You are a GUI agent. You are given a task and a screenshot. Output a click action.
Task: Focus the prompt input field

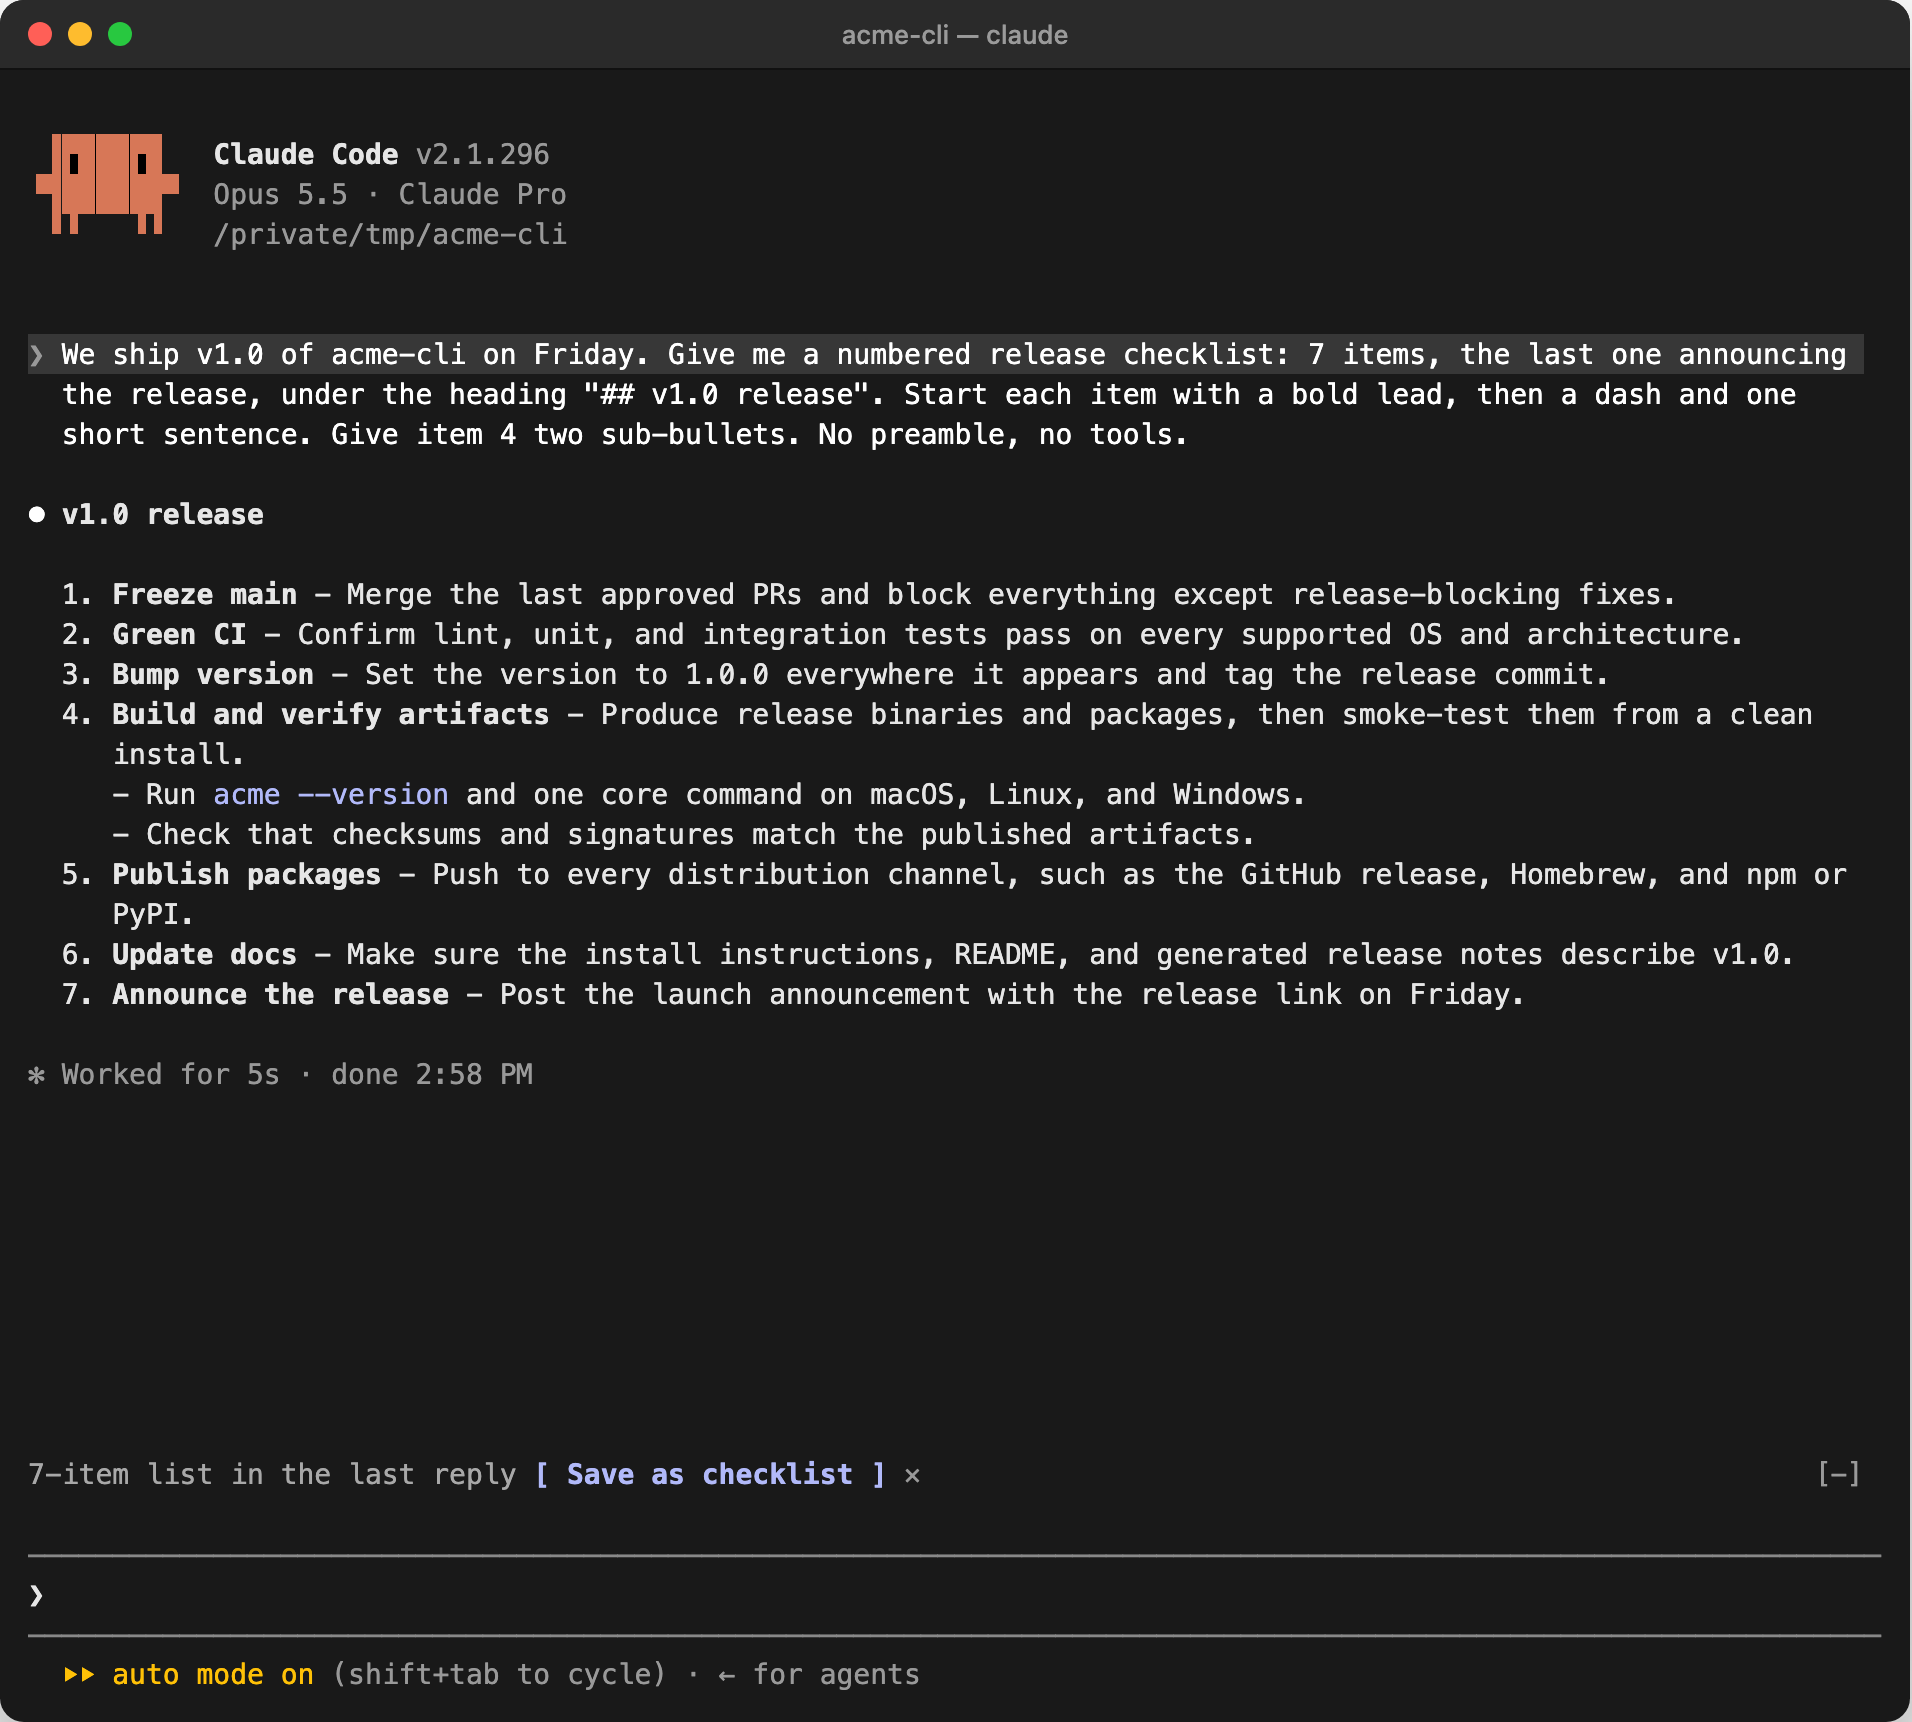[954, 1595]
